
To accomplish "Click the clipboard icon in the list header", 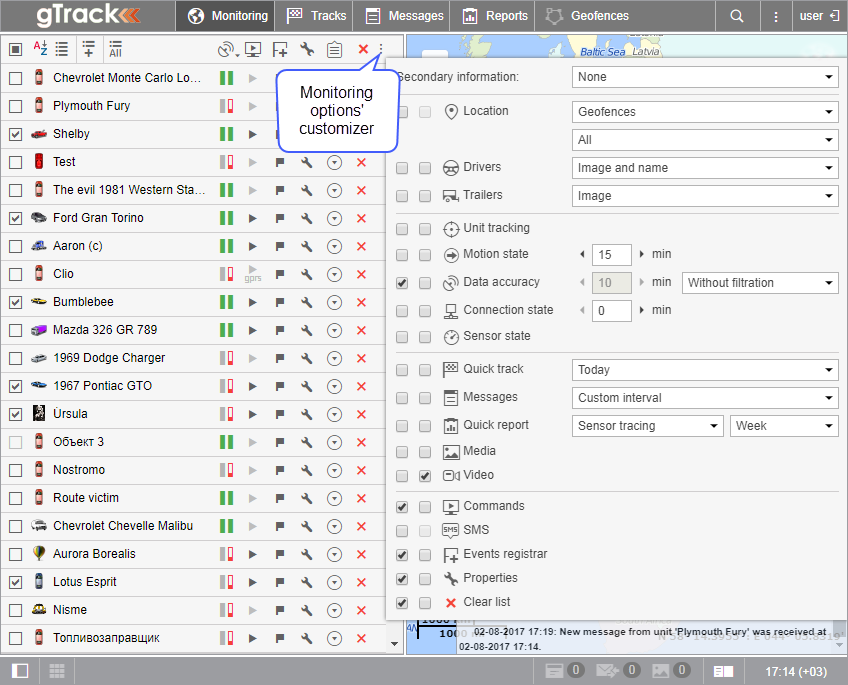I will pyautogui.click(x=334, y=49).
